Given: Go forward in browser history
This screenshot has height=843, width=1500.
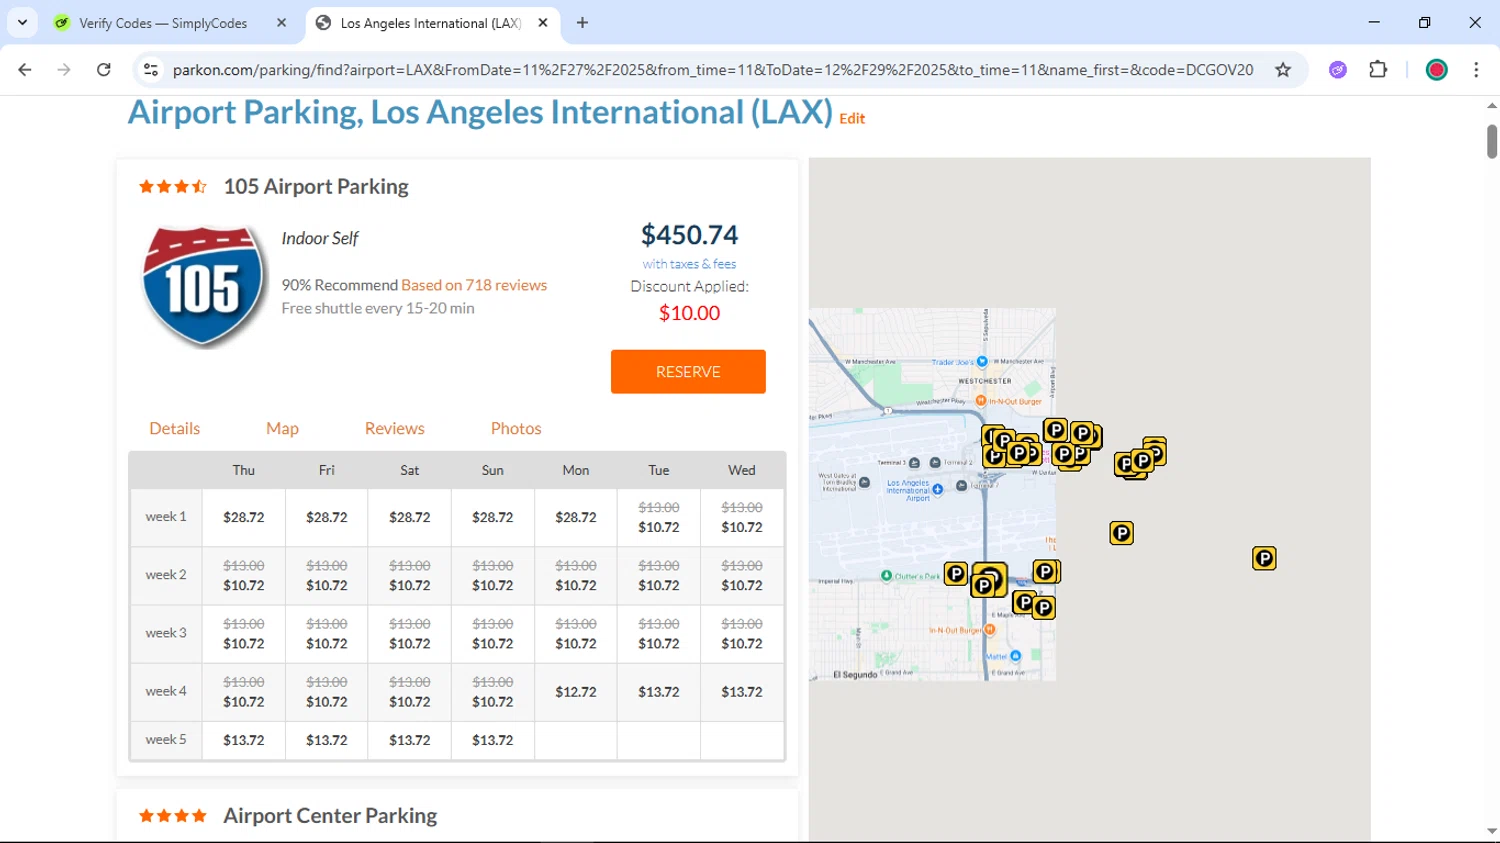Looking at the screenshot, I should 64,70.
